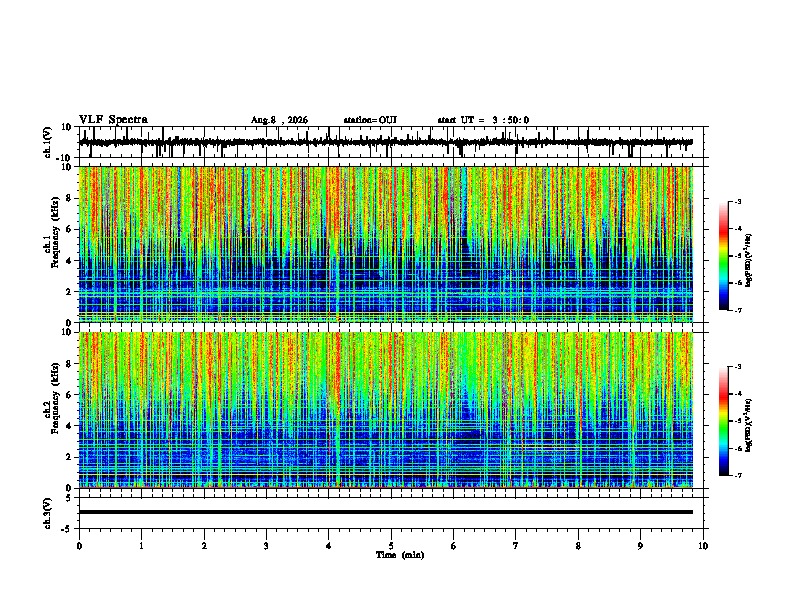Click the 'Time (min)' axis label
This screenshot has width=792, height=612.
pos(400,555)
